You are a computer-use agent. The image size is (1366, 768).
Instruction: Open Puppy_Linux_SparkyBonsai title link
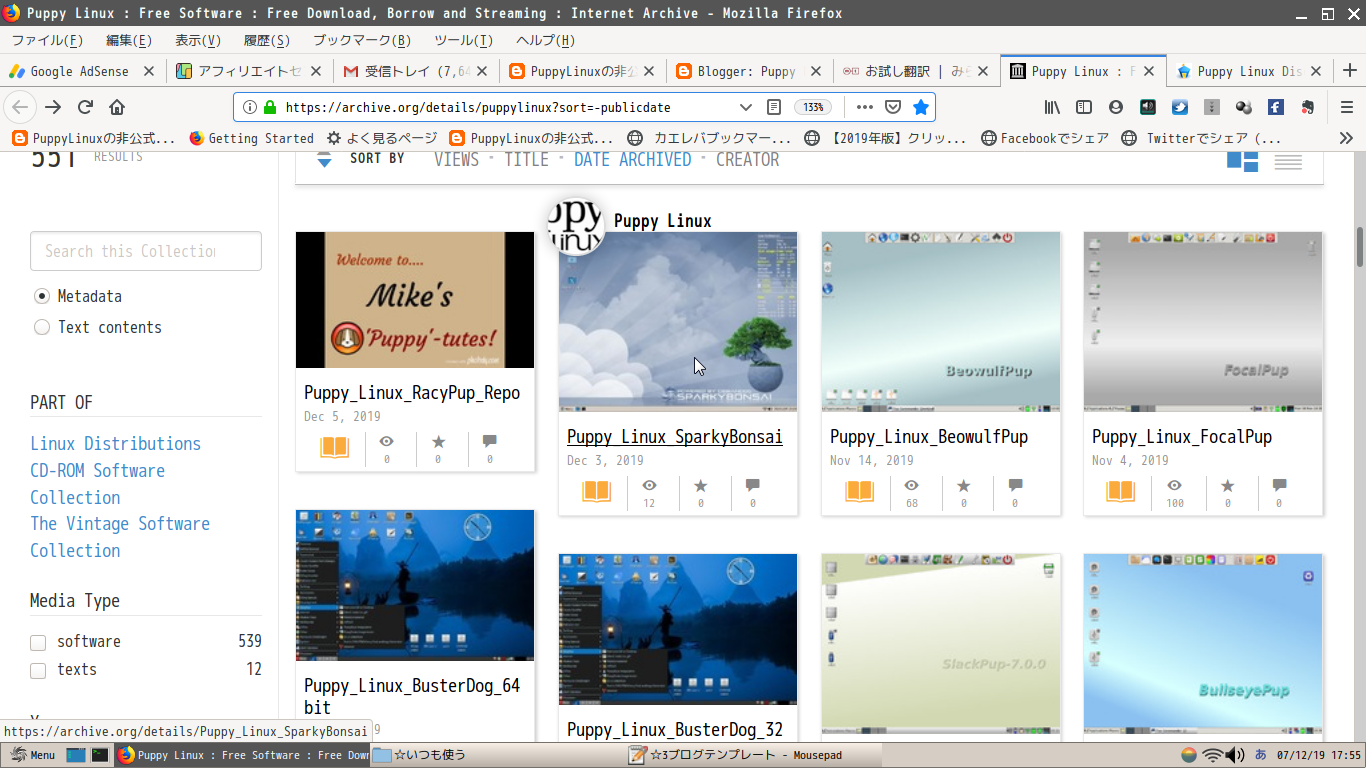(674, 437)
